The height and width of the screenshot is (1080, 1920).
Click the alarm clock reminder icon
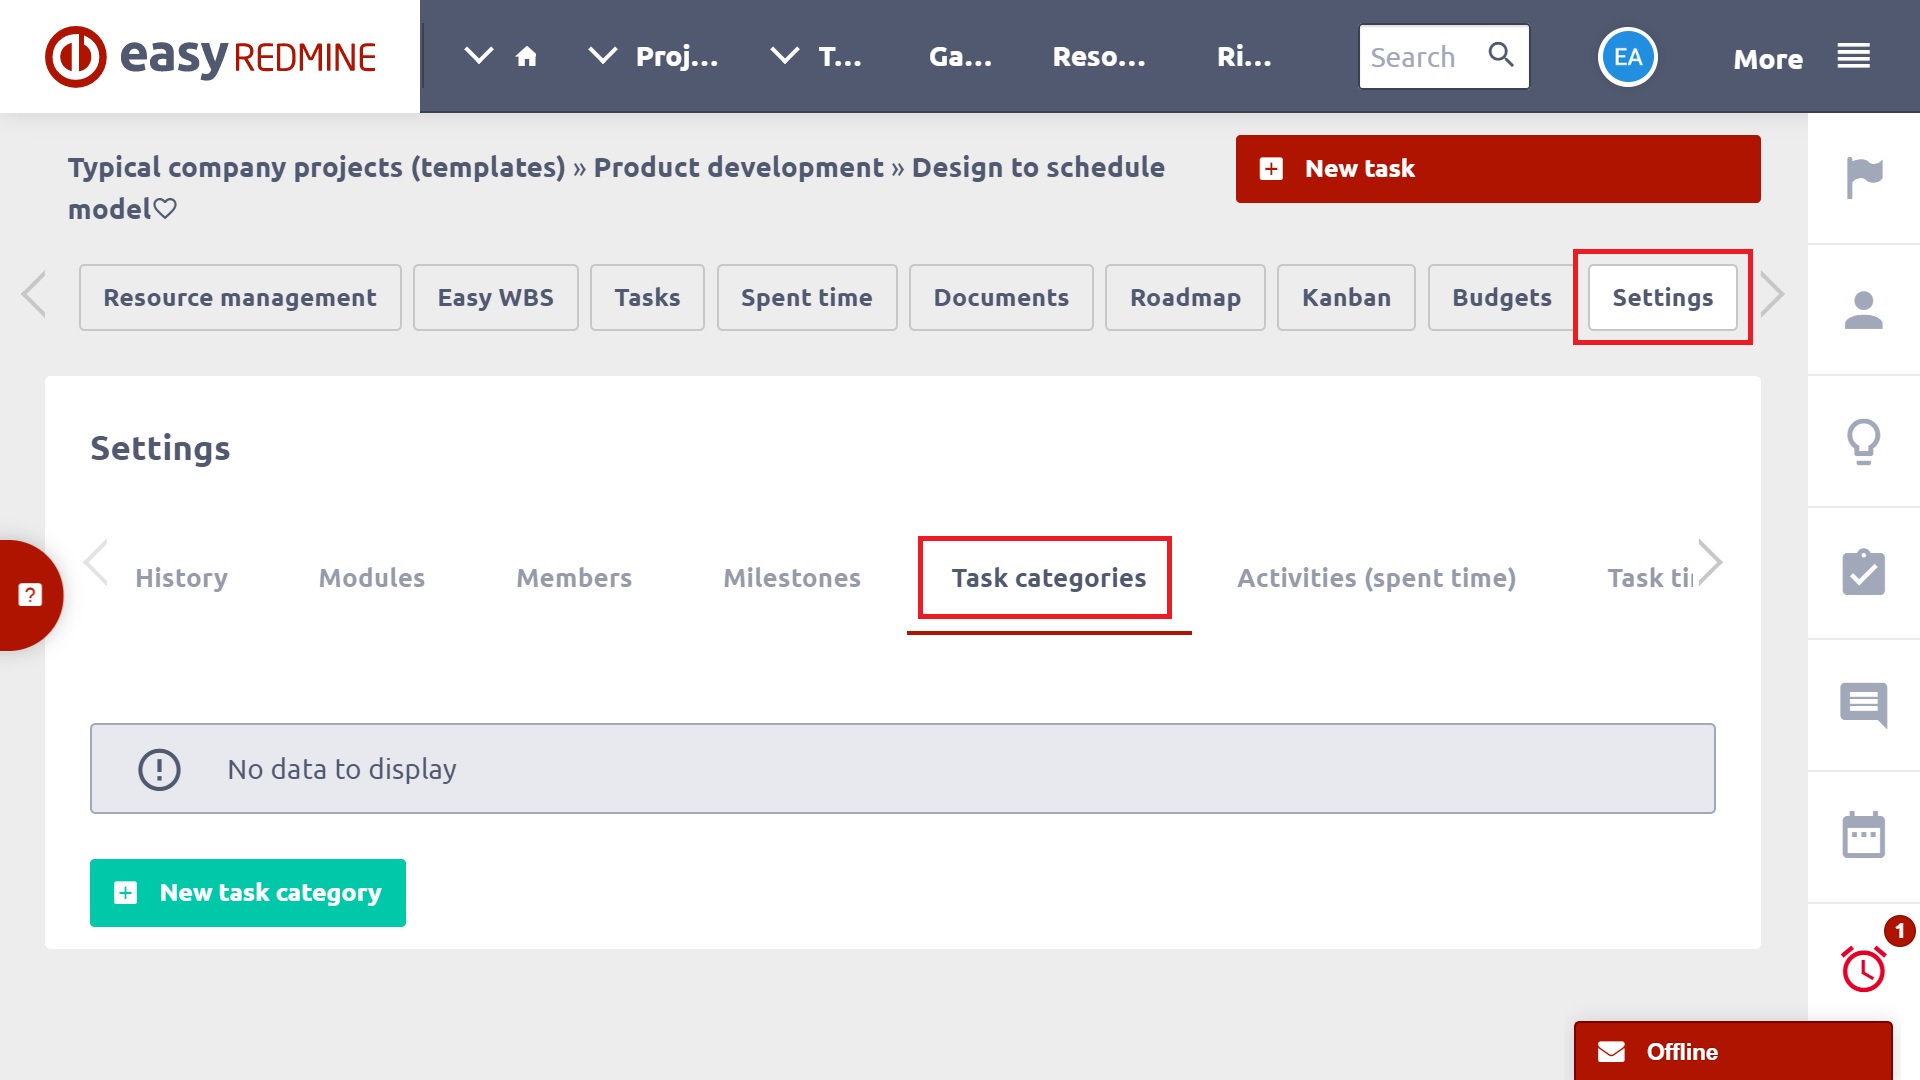(x=1862, y=968)
